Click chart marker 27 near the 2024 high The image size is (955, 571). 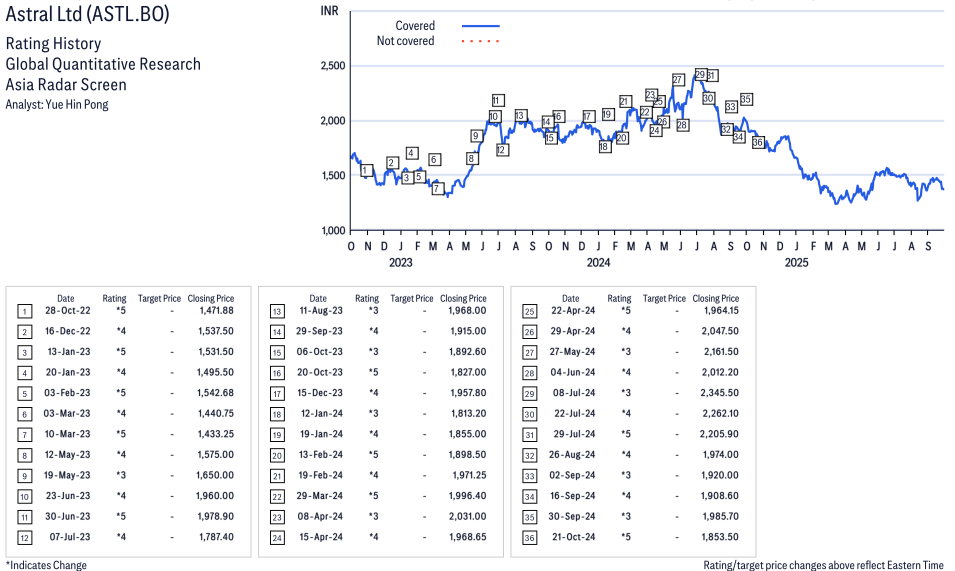point(678,79)
